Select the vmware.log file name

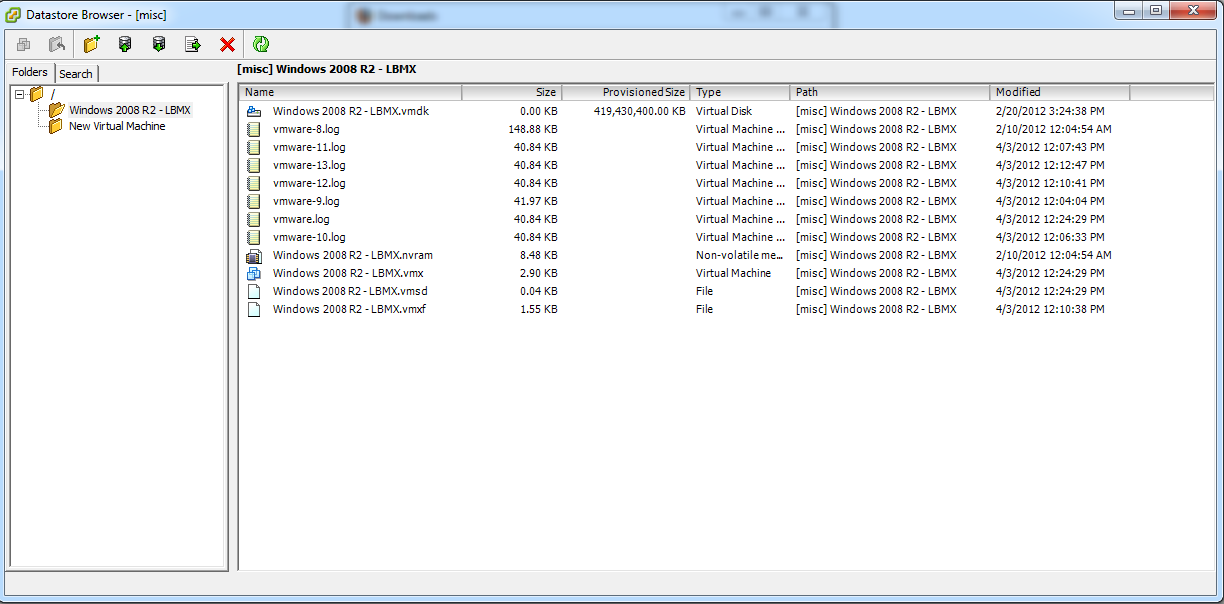tap(301, 219)
